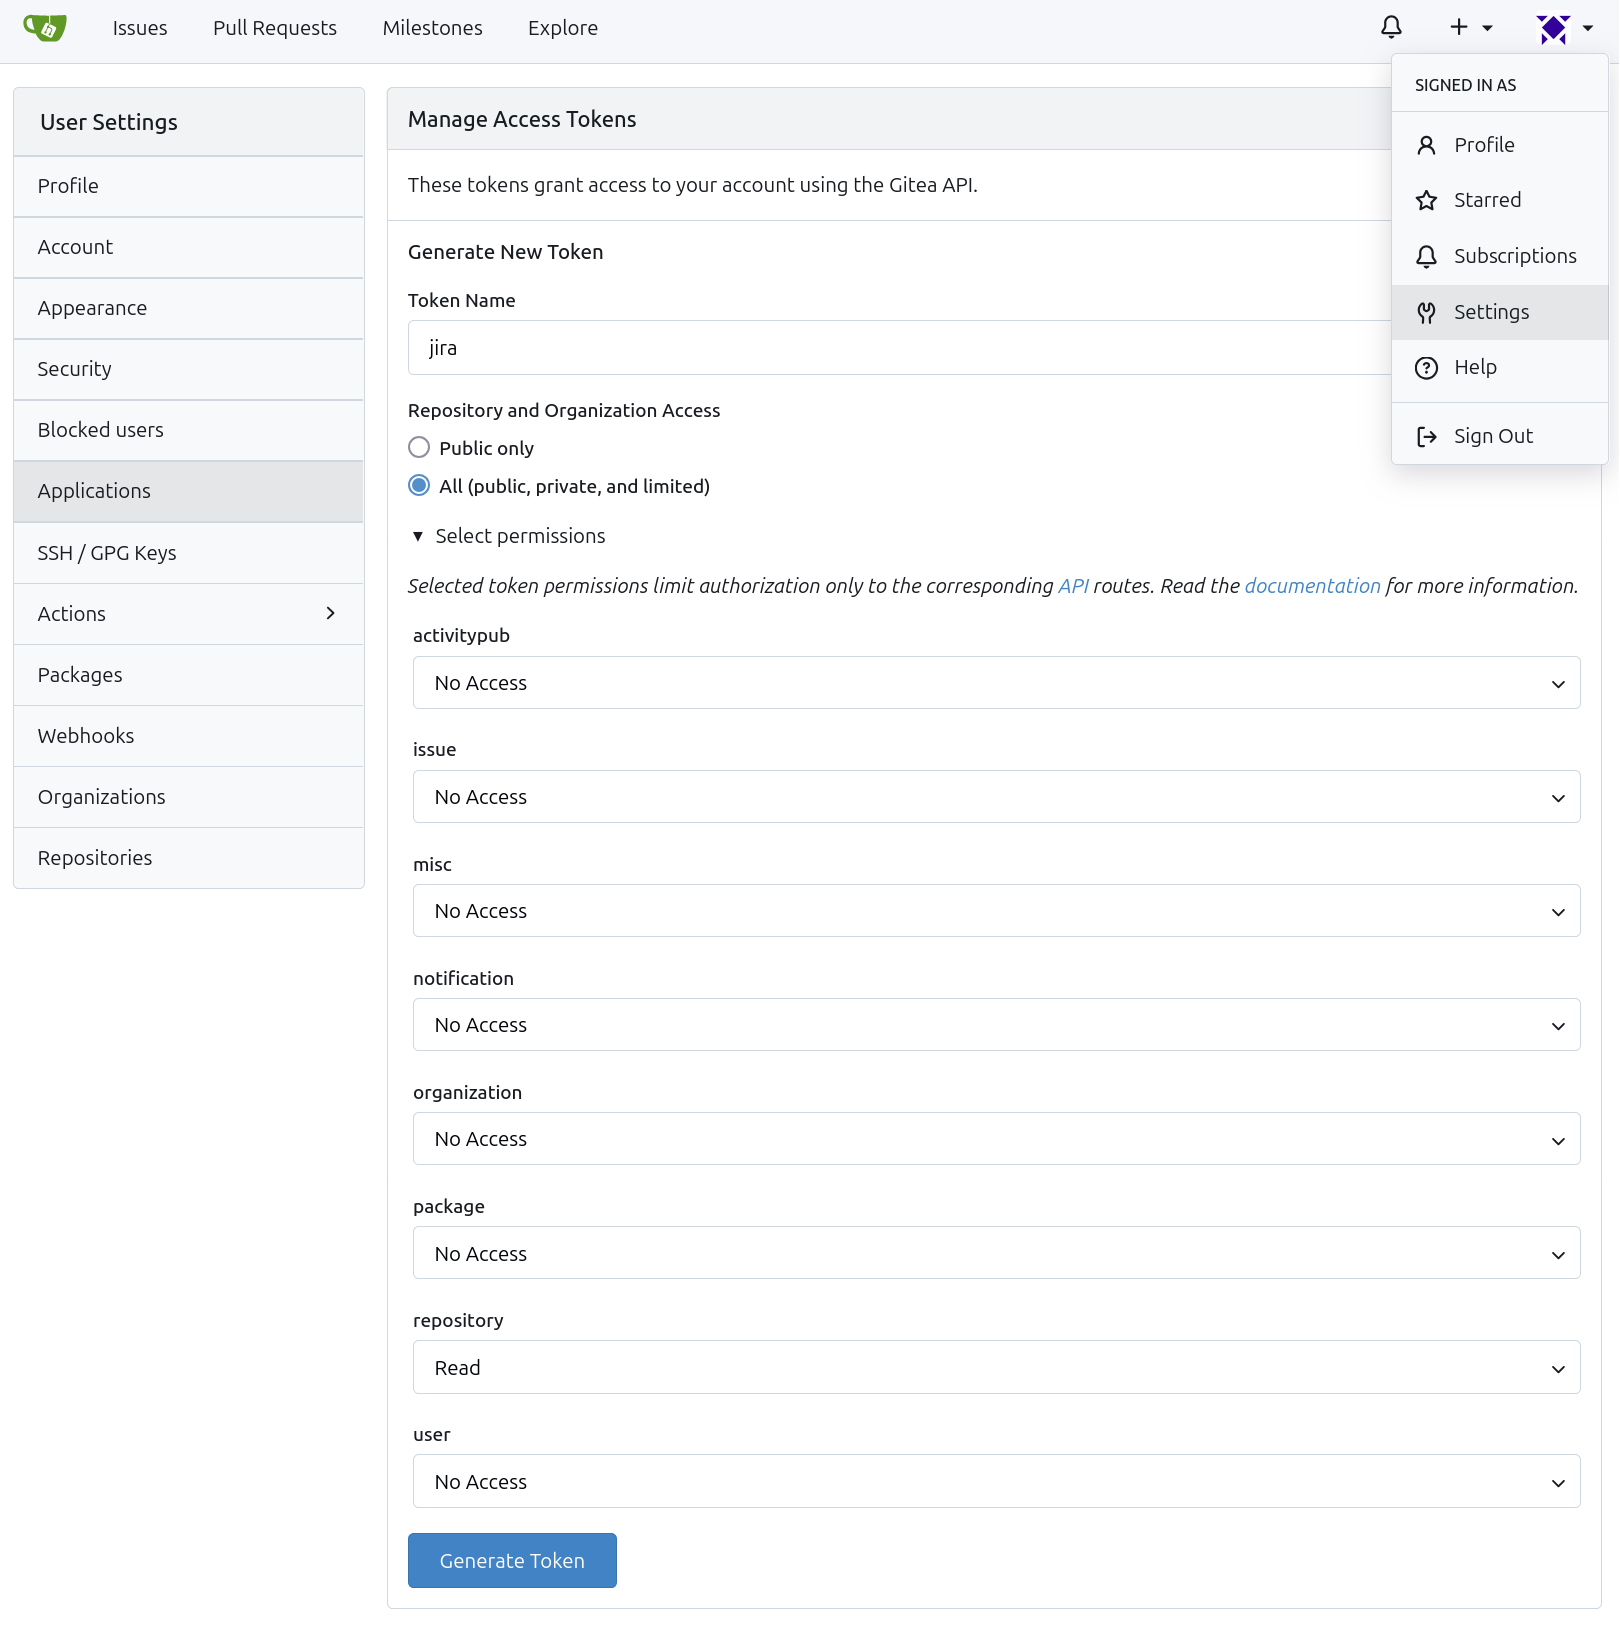This screenshot has width=1620, height=1625.
Task: Go to Applications in sidebar
Action: pos(189,491)
